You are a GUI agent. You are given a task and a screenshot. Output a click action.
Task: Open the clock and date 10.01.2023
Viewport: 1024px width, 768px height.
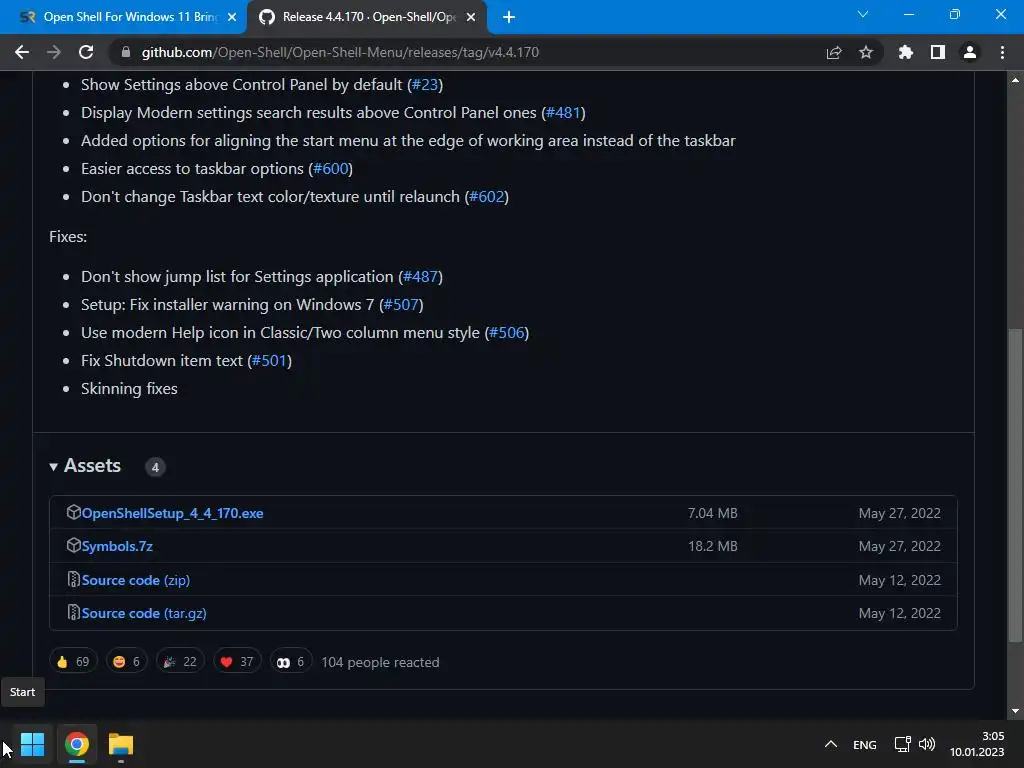pyautogui.click(x=977, y=744)
